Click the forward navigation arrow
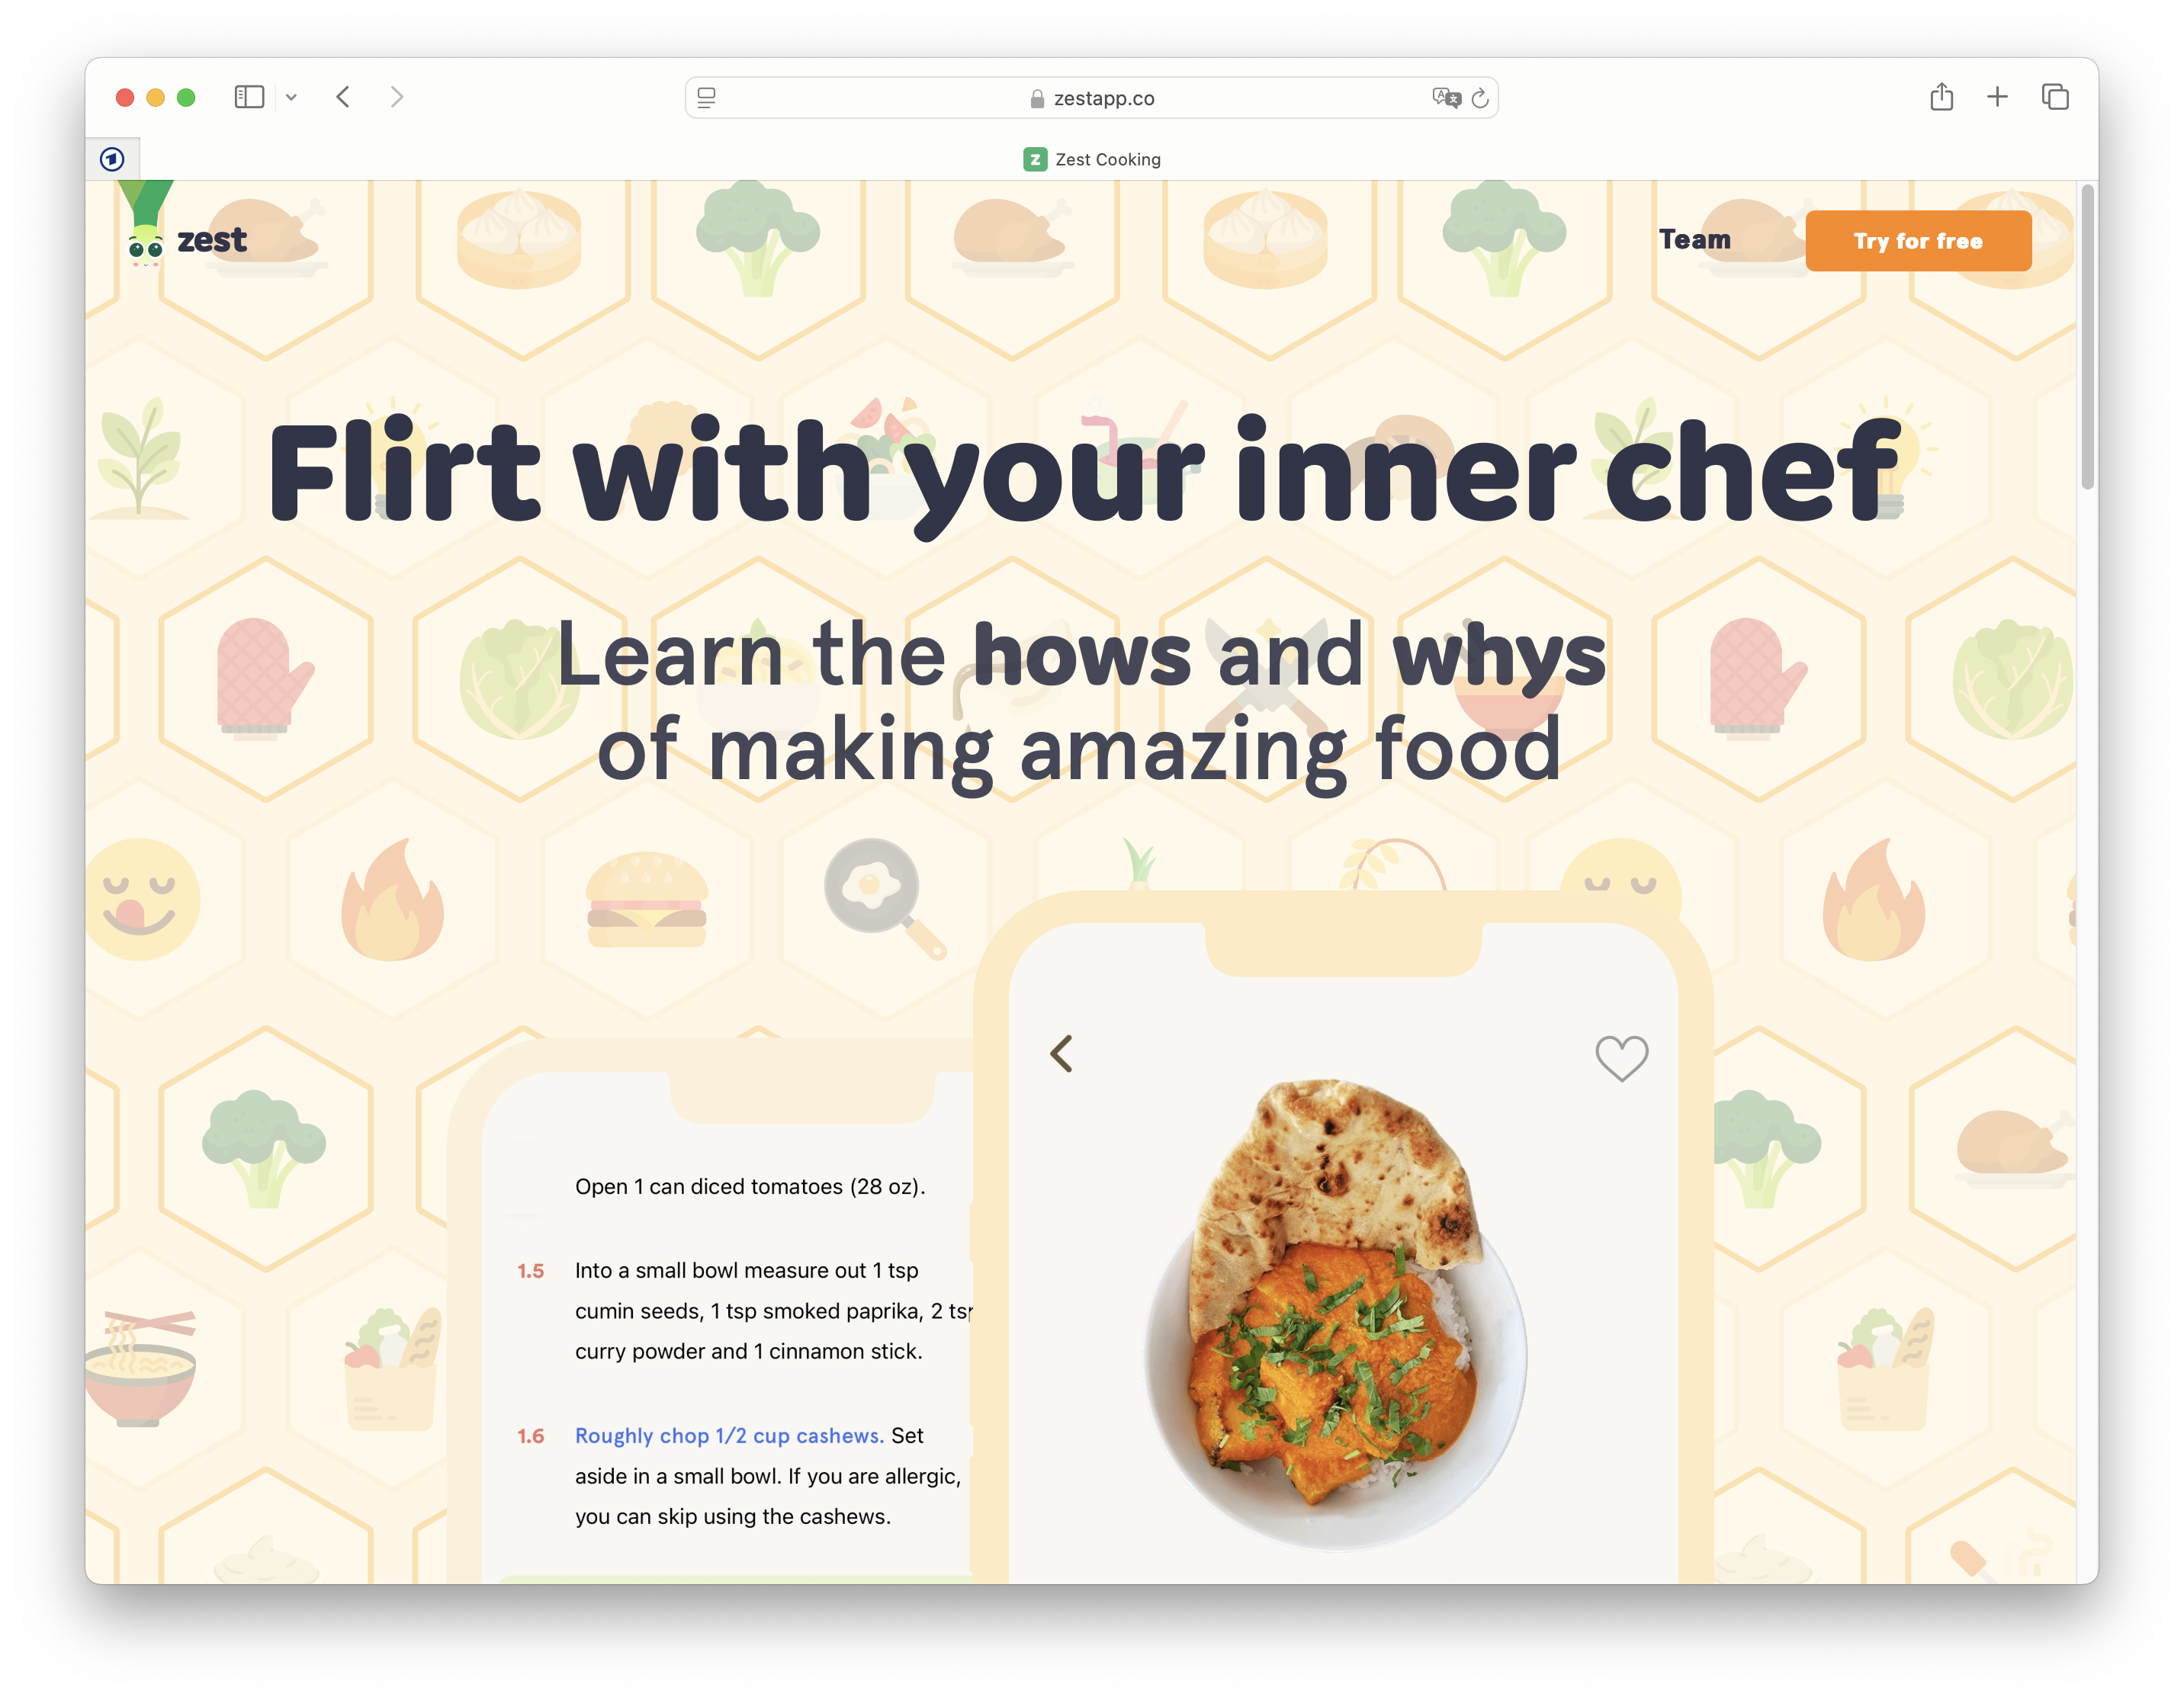This screenshot has width=2184, height=1697. pos(397,97)
